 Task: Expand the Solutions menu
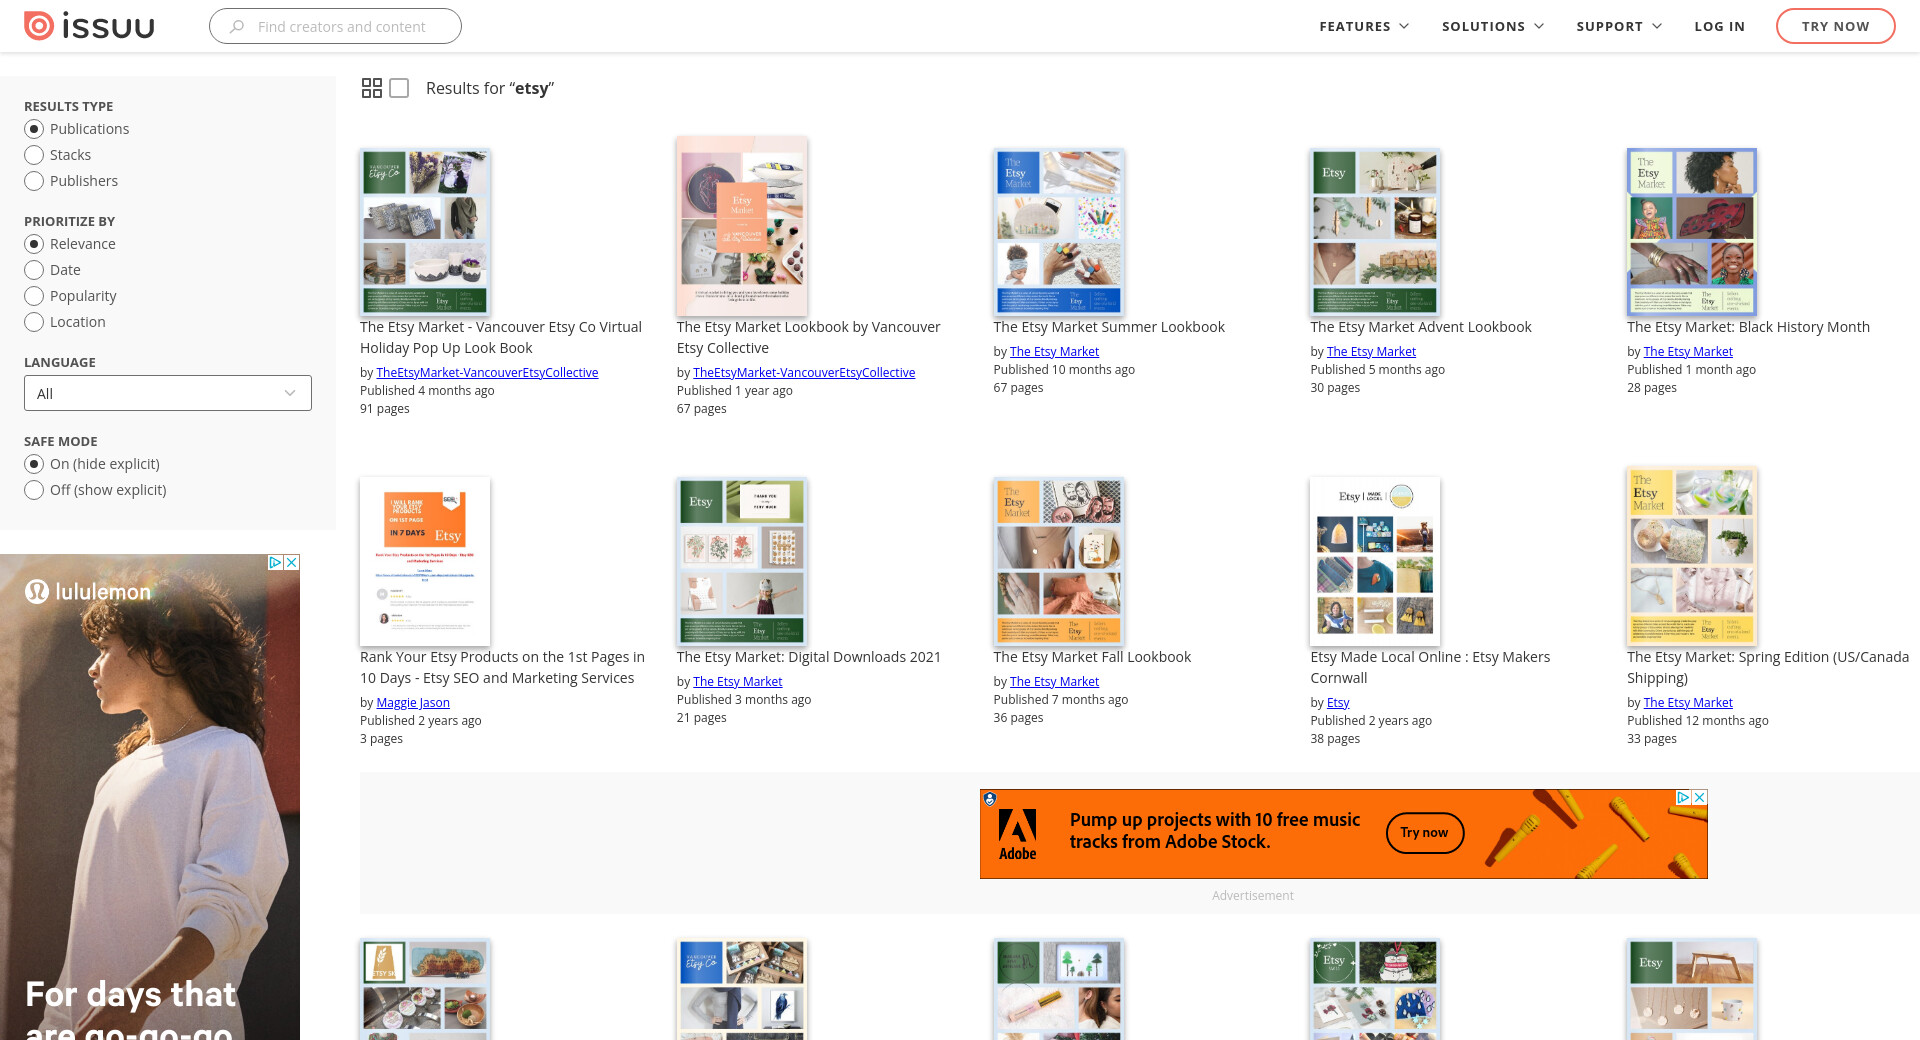(1492, 26)
